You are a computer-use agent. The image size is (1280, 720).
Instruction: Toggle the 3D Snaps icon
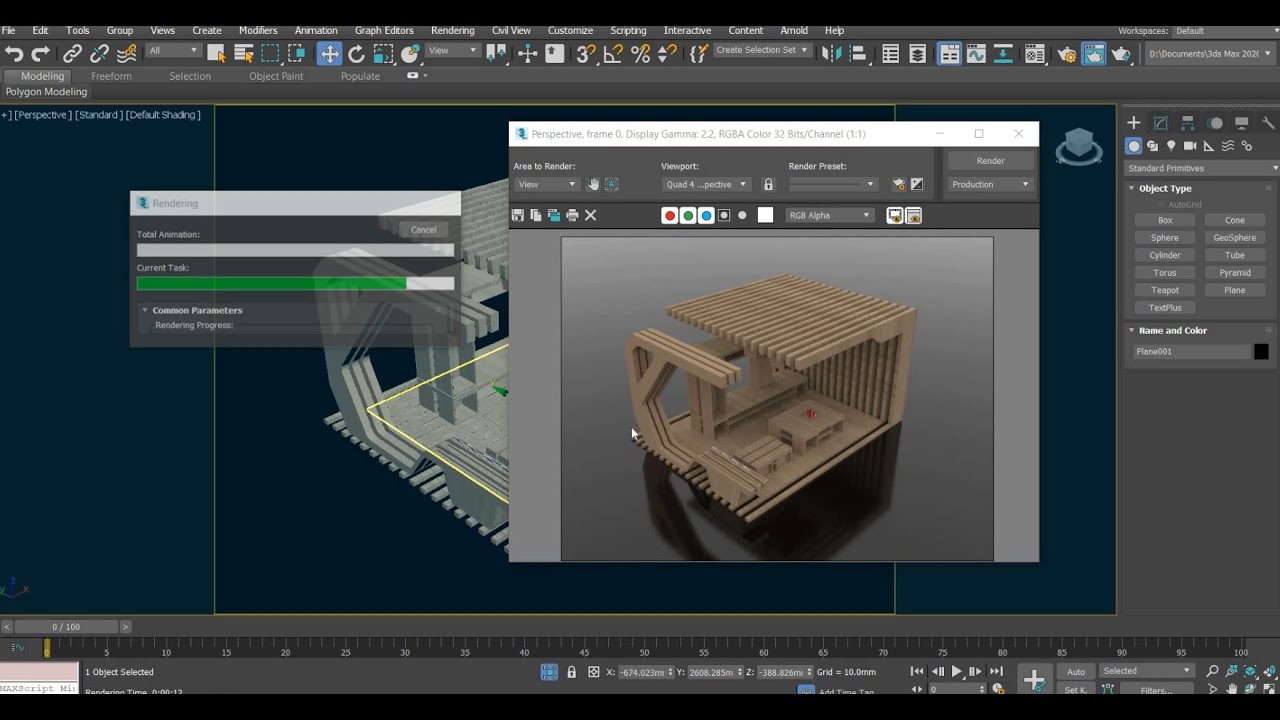coord(586,54)
